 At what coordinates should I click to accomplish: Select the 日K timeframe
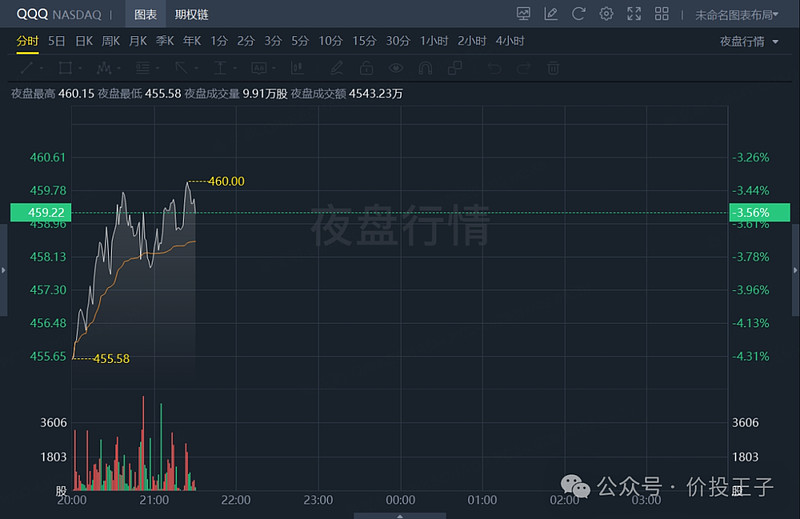(84, 41)
